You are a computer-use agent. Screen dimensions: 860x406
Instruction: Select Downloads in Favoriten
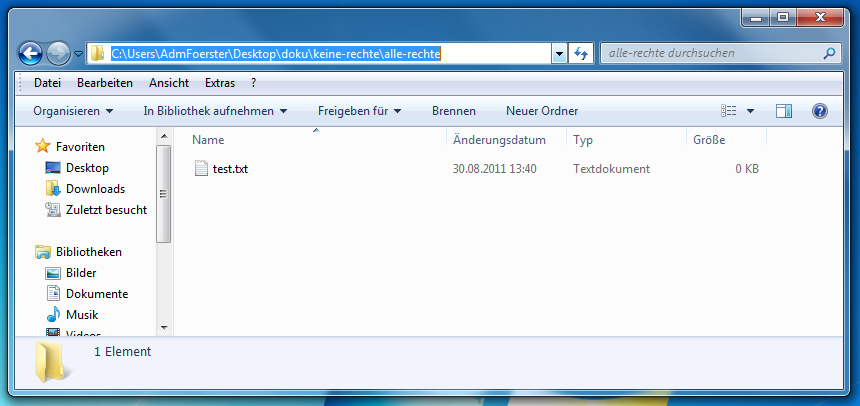tap(95, 189)
